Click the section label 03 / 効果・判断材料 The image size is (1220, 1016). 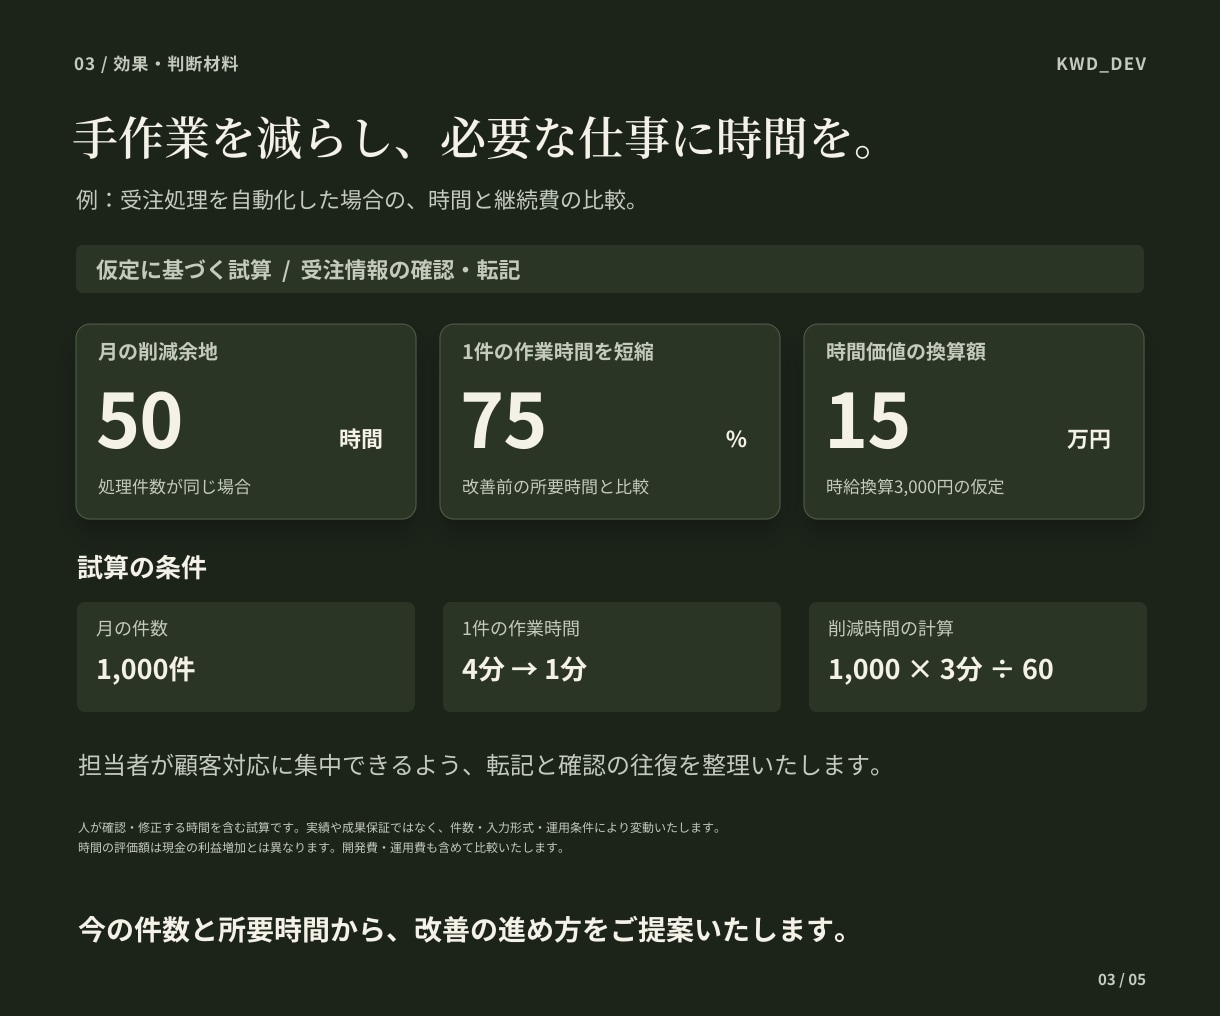[156, 64]
